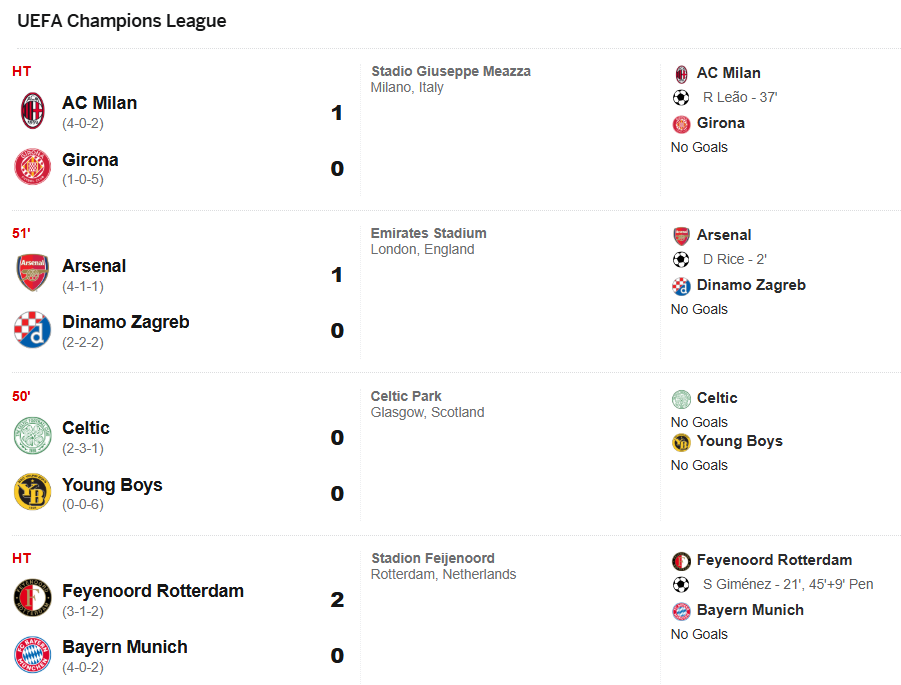Click the S Giménez goal scorer entry
The image size is (901, 685).
pos(787,584)
